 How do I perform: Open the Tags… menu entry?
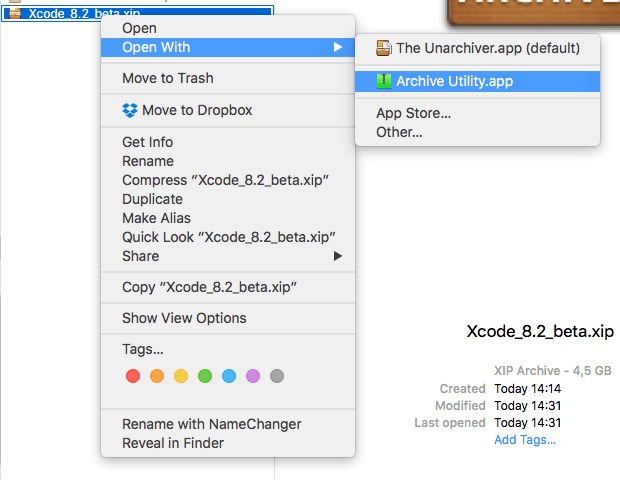point(228,349)
